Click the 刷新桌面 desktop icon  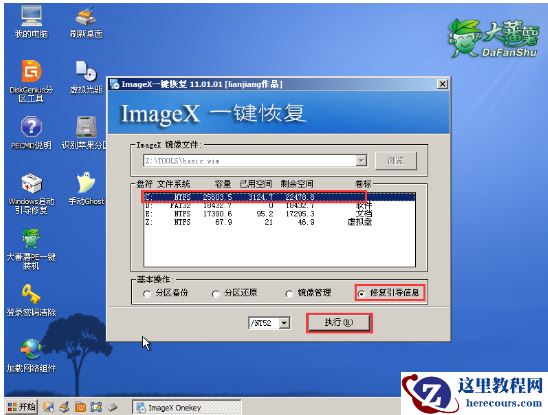click(x=86, y=22)
